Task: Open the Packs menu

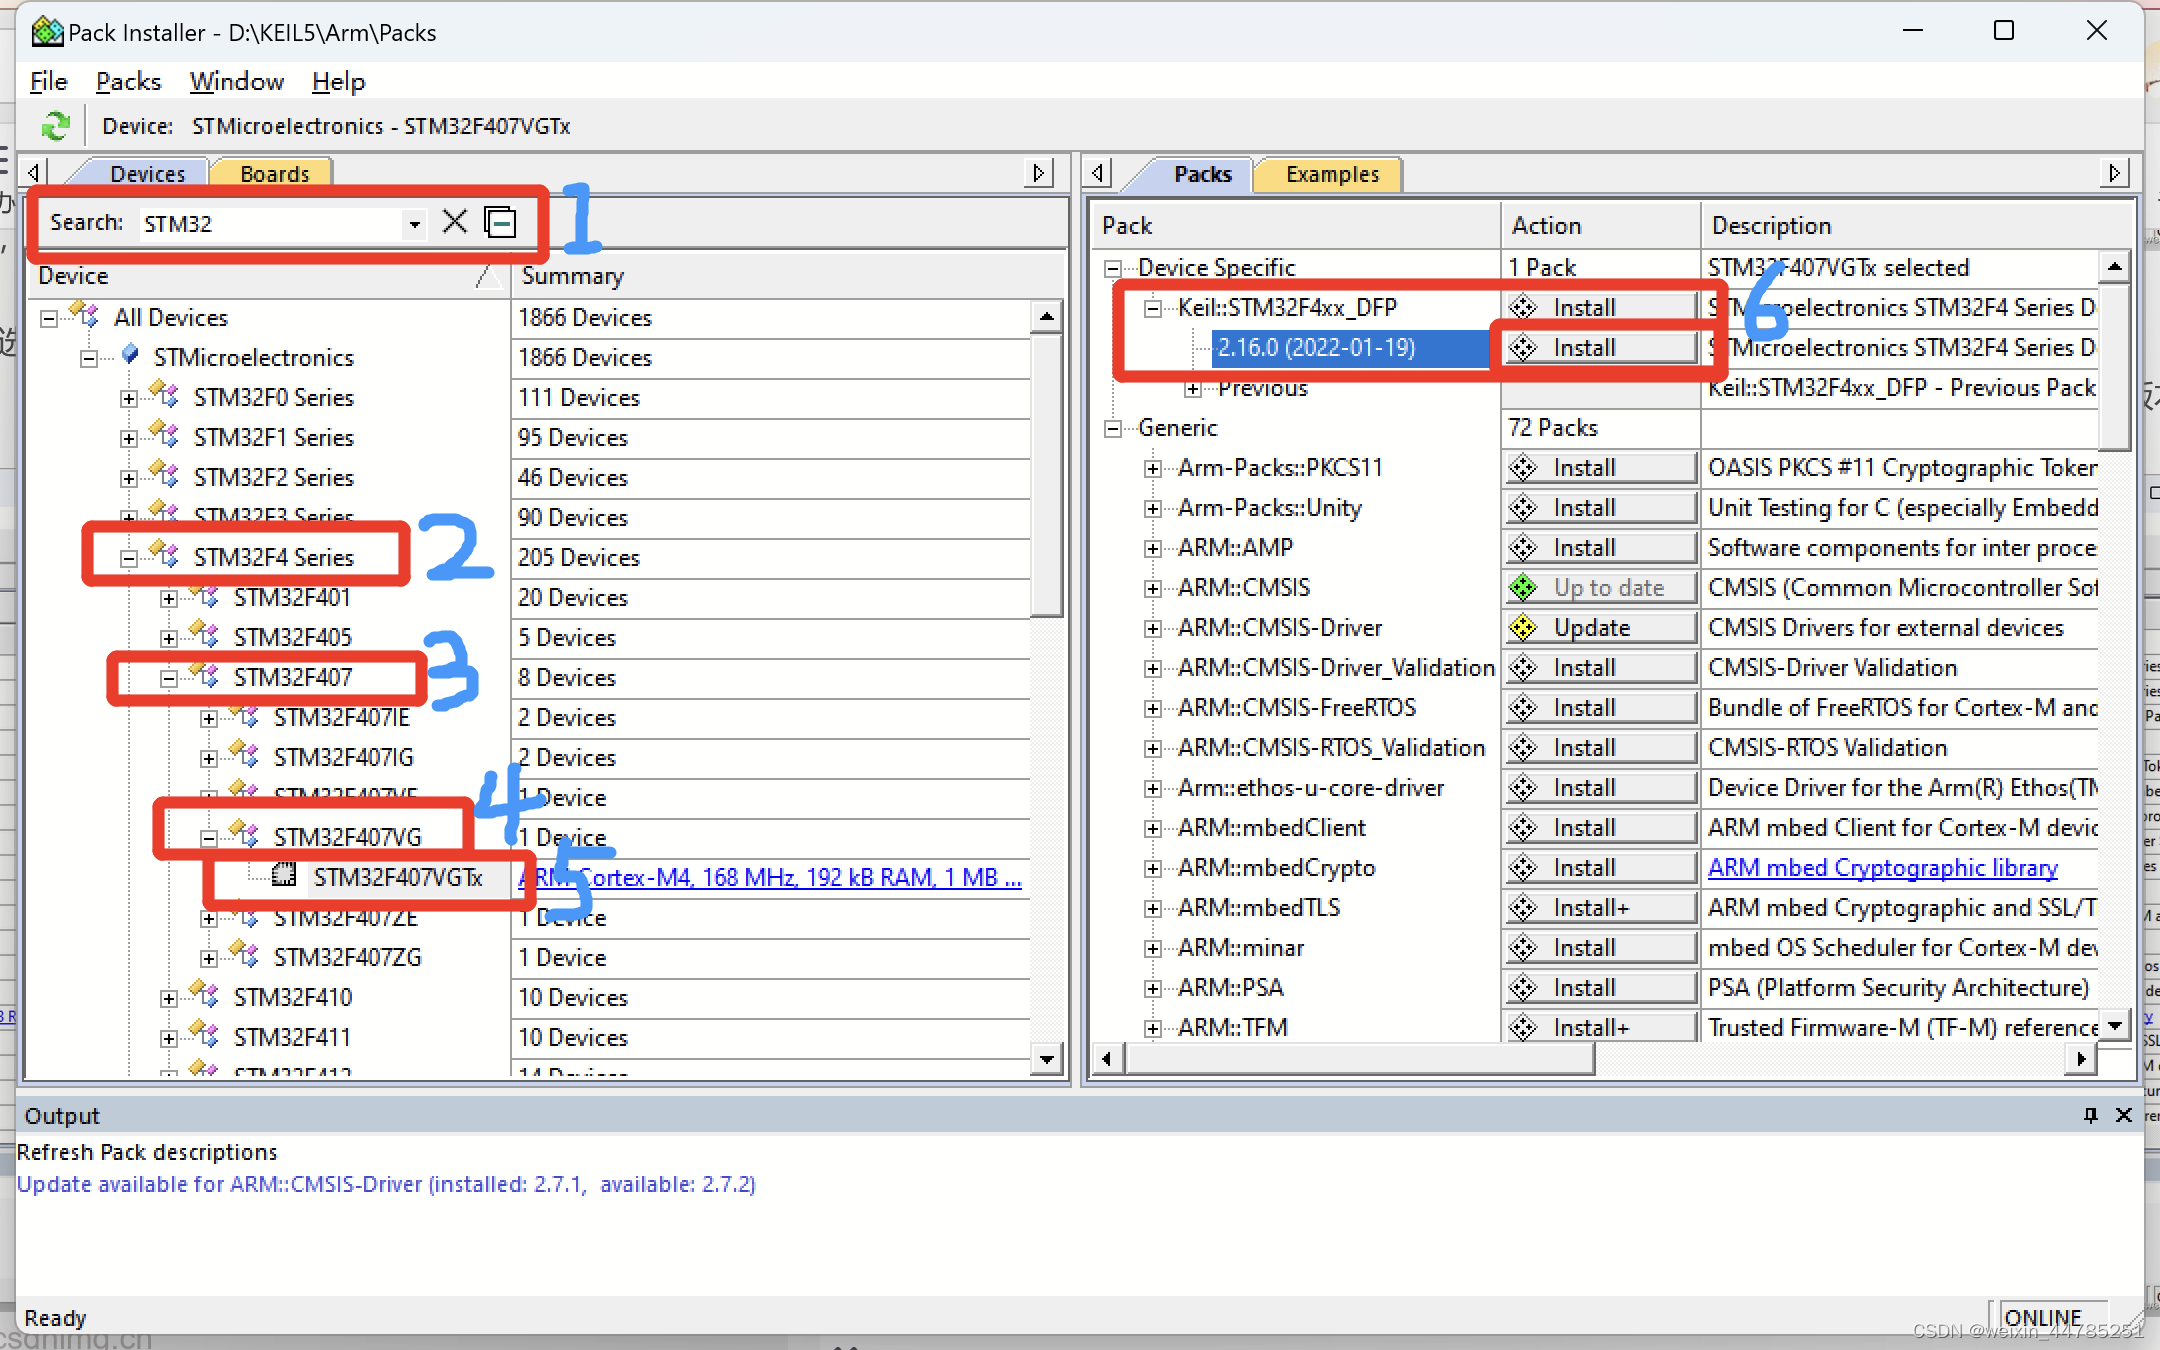Action: click(x=128, y=81)
